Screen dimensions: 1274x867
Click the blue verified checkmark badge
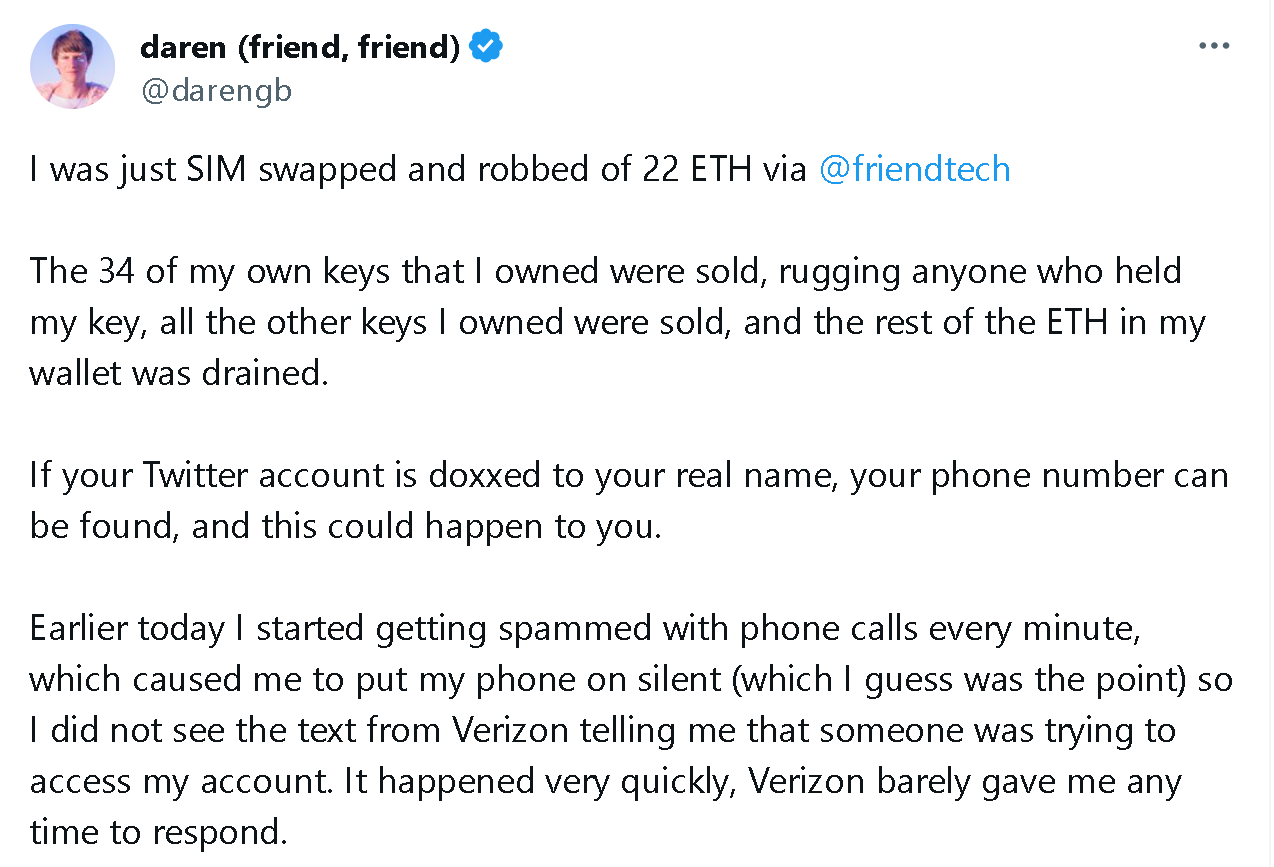[x=486, y=47]
